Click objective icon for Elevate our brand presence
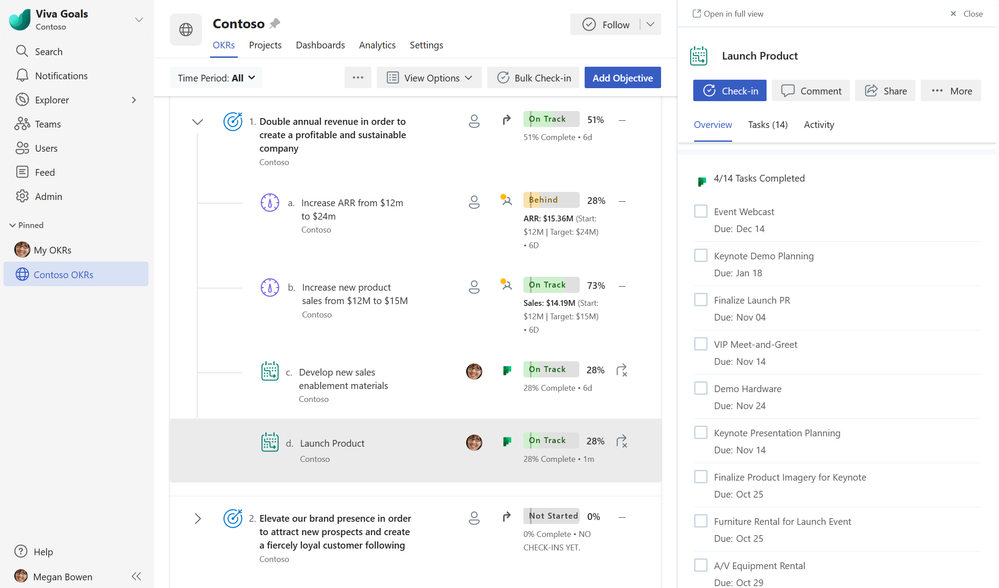This screenshot has height=588, width=999. (x=233, y=518)
